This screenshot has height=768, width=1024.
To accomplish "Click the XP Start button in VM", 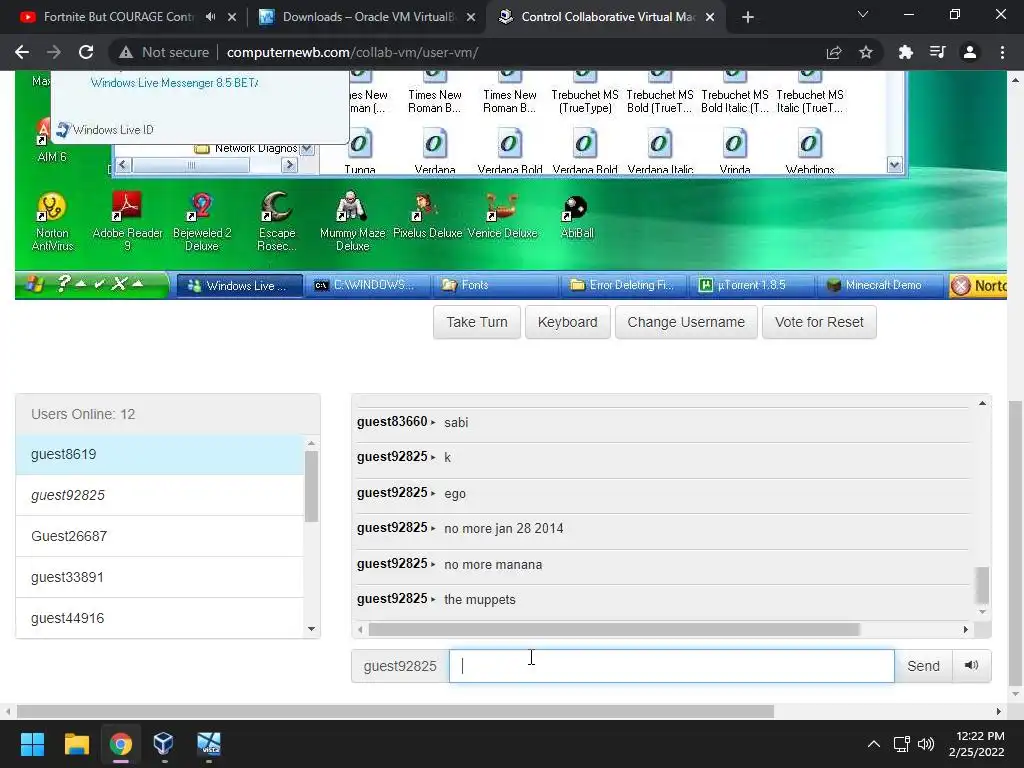I will (x=33, y=285).
